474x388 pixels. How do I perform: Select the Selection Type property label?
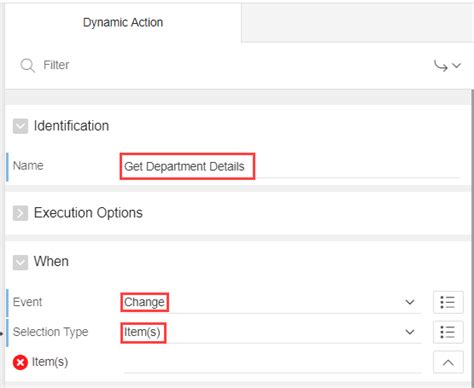tap(50, 332)
